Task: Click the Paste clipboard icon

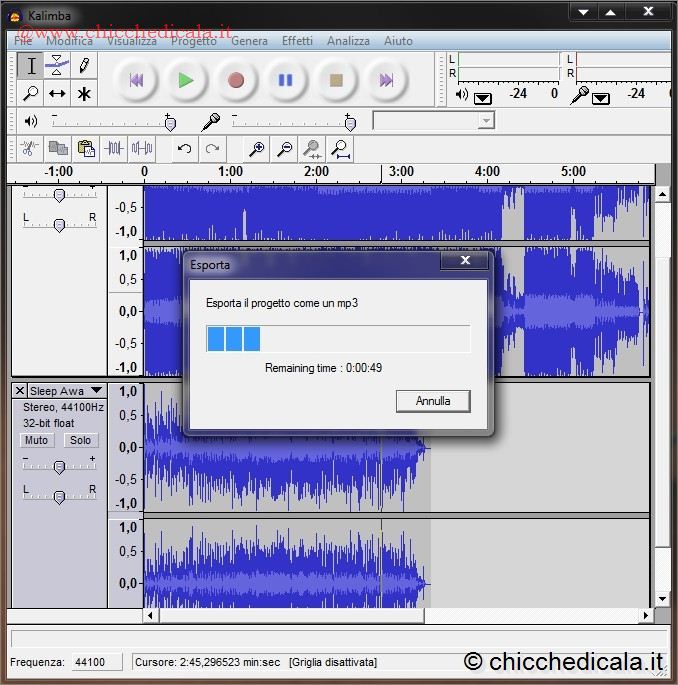Action: [86, 149]
